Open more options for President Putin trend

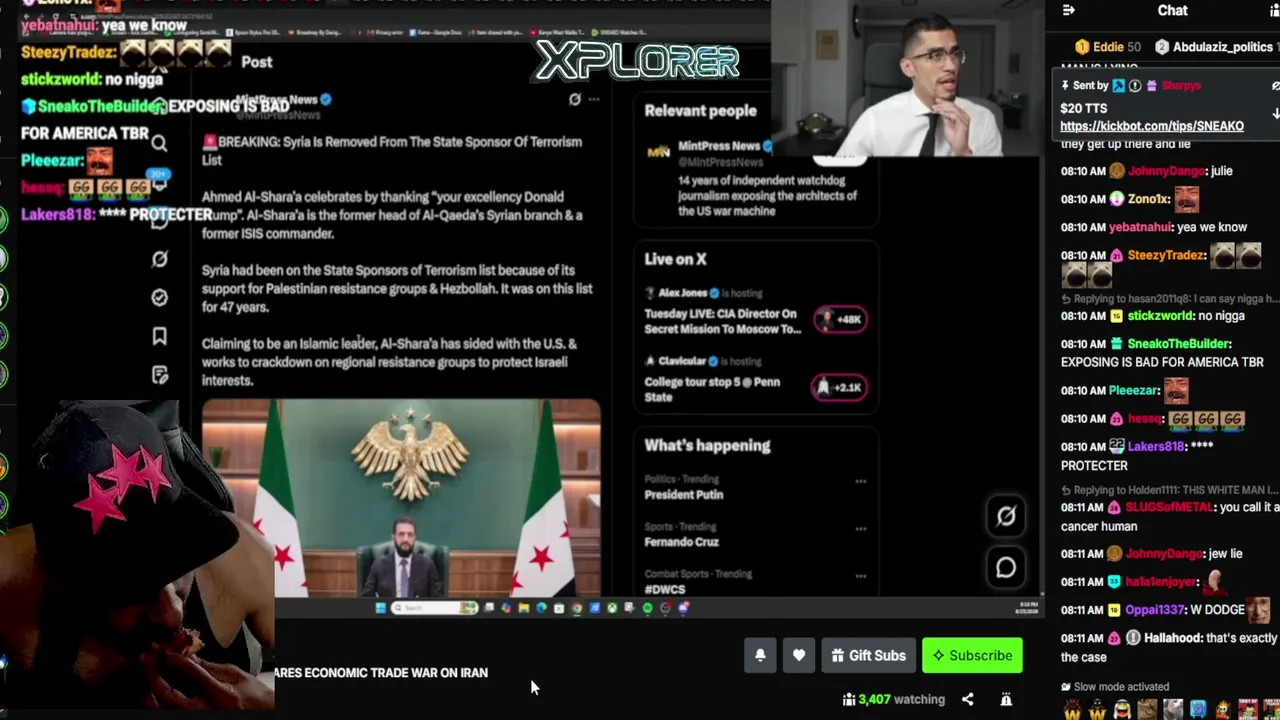[x=860, y=481]
